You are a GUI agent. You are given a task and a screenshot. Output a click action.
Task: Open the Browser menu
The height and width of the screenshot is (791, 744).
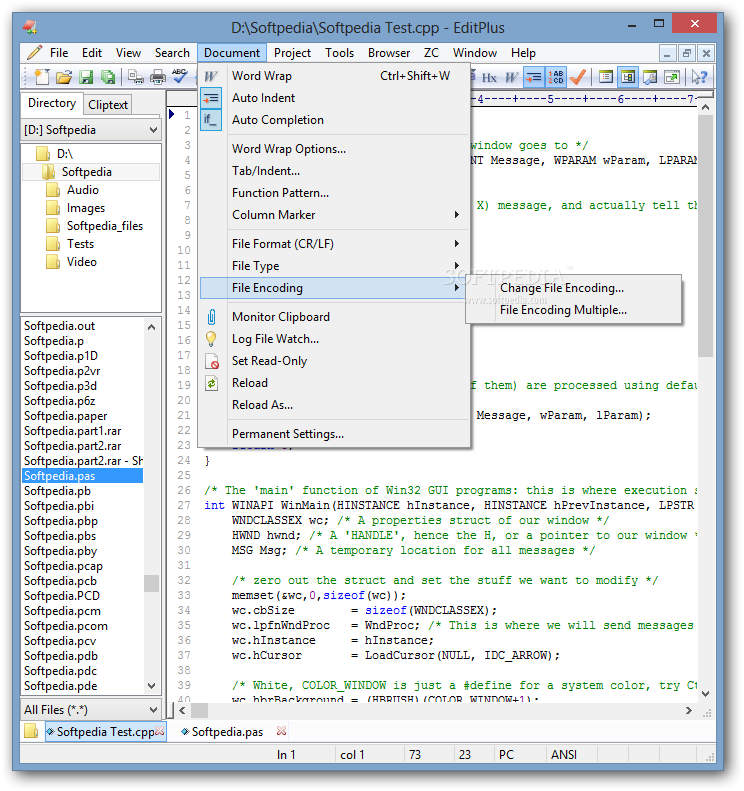point(389,53)
